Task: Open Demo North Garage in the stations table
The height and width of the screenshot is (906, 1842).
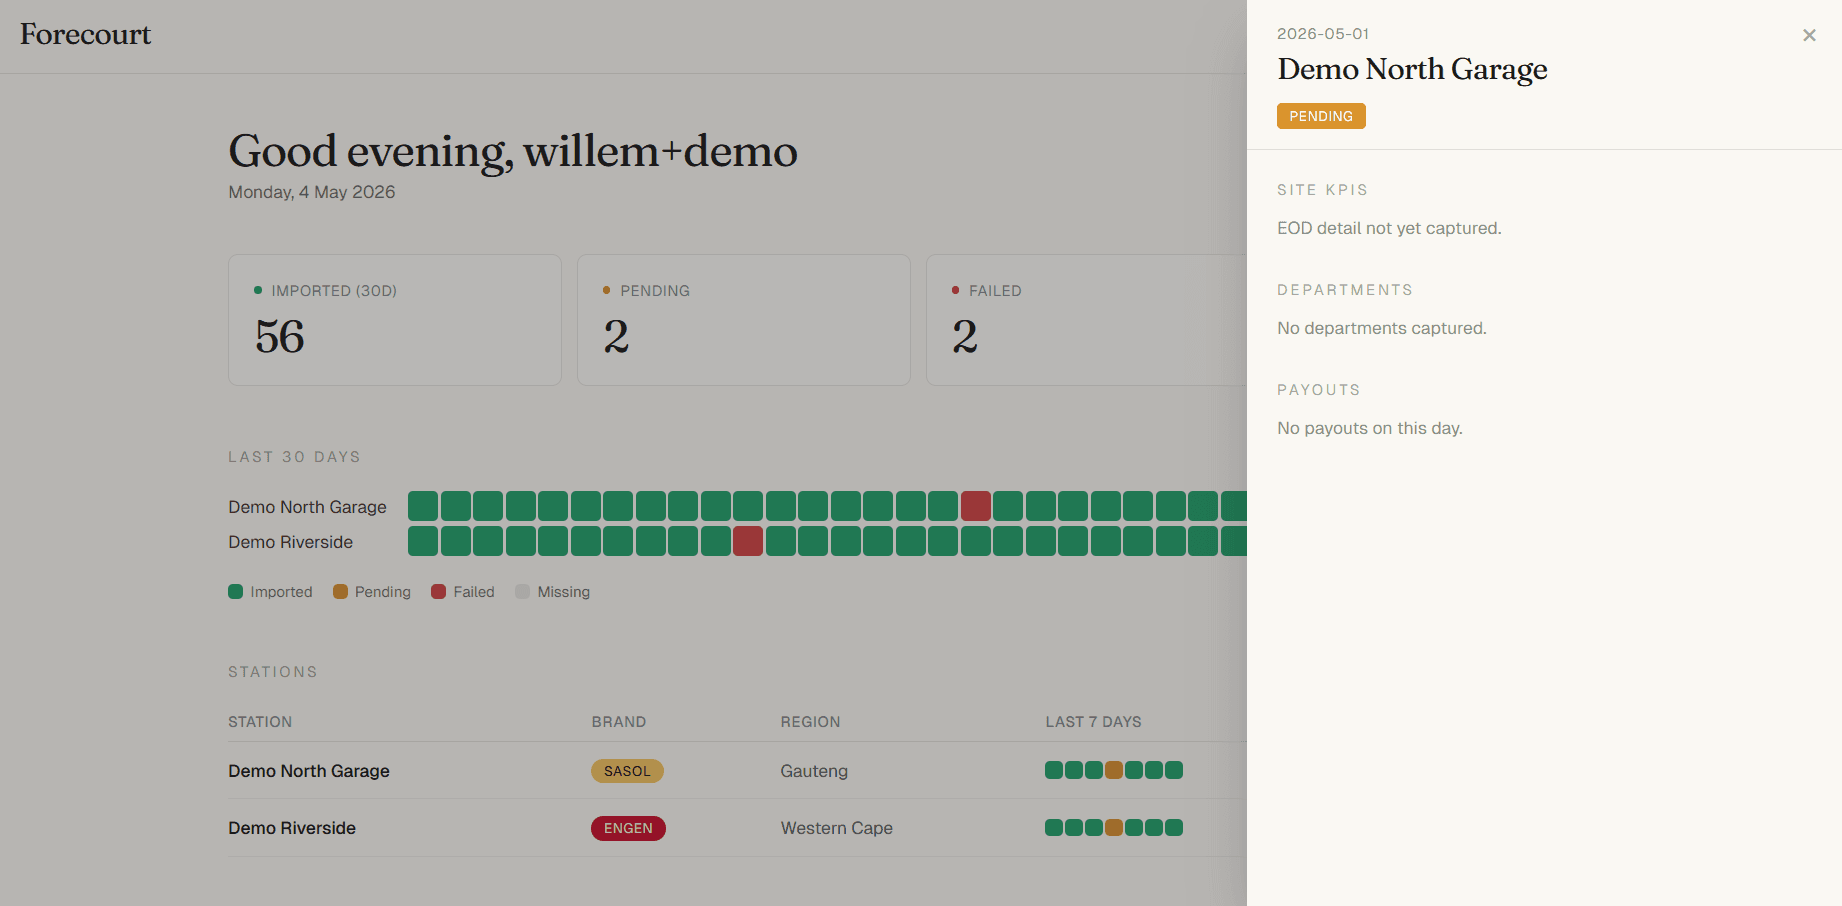Action: click(x=309, y=771)
